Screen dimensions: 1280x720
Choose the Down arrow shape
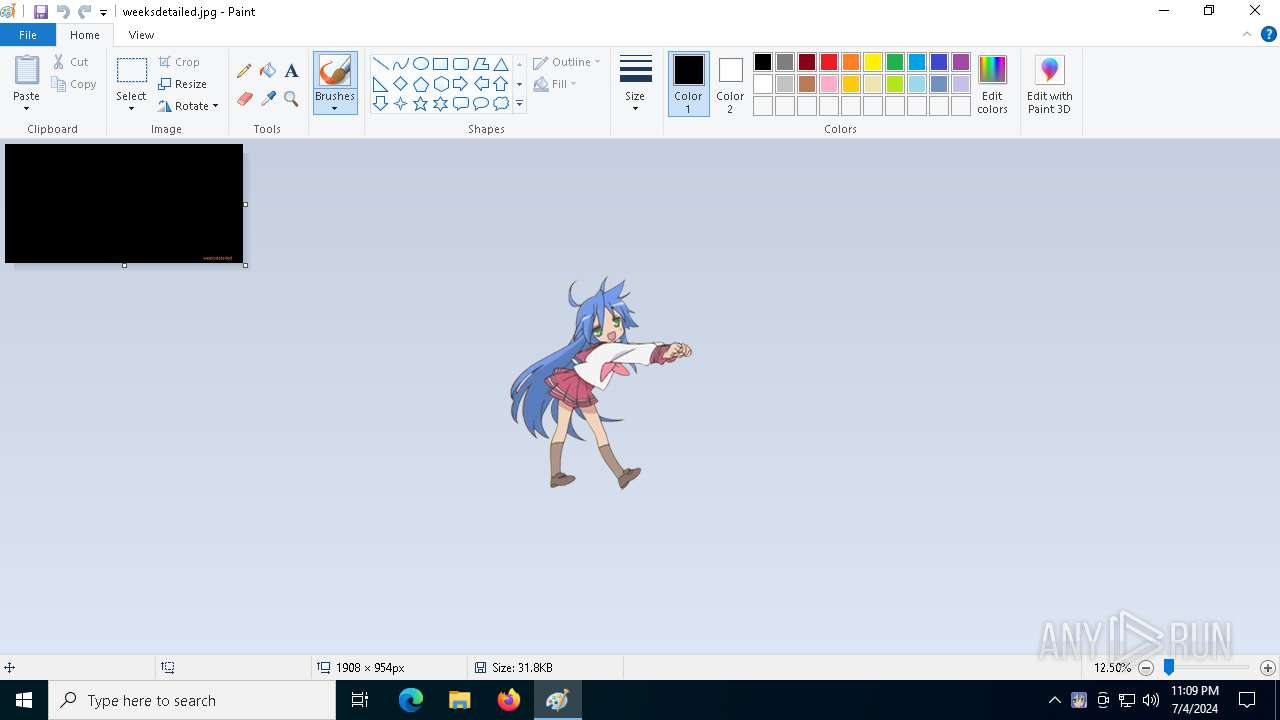point(380,104)
